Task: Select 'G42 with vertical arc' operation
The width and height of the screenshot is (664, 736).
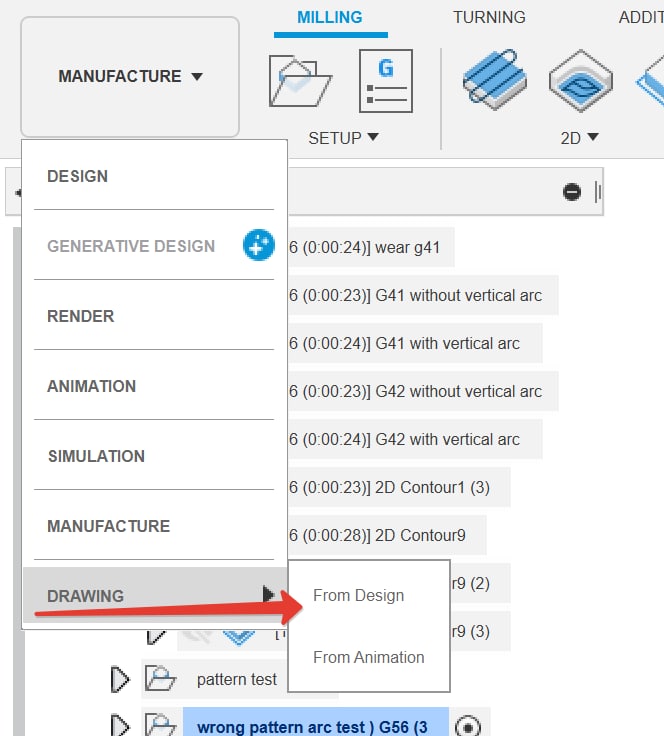Action: click(415, 439)
